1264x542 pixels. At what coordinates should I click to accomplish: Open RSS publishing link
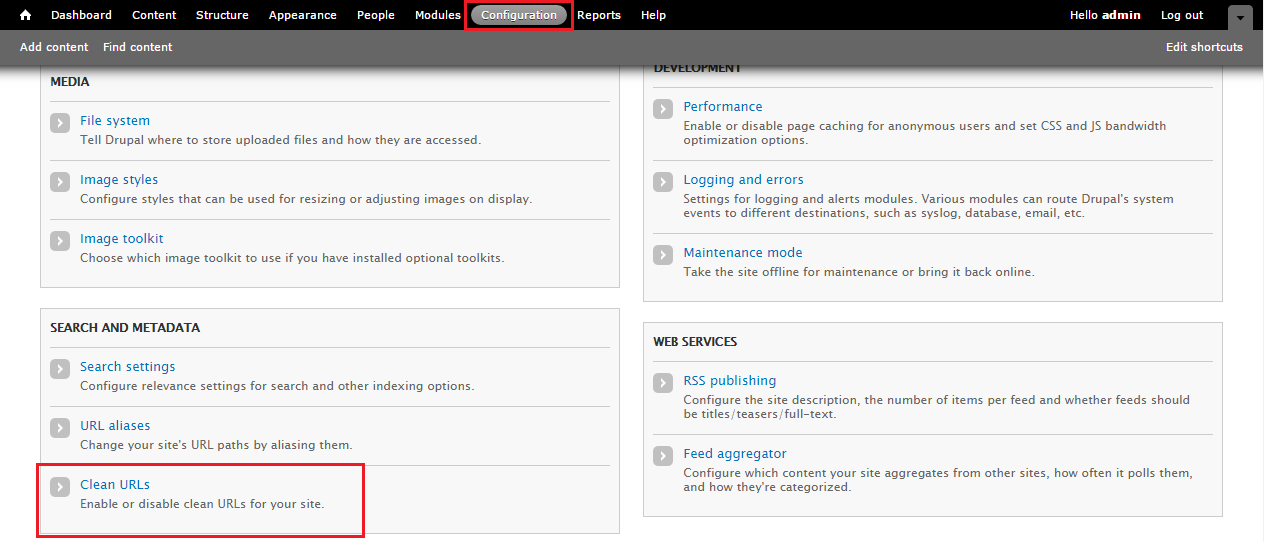click(x=730, y=381)
